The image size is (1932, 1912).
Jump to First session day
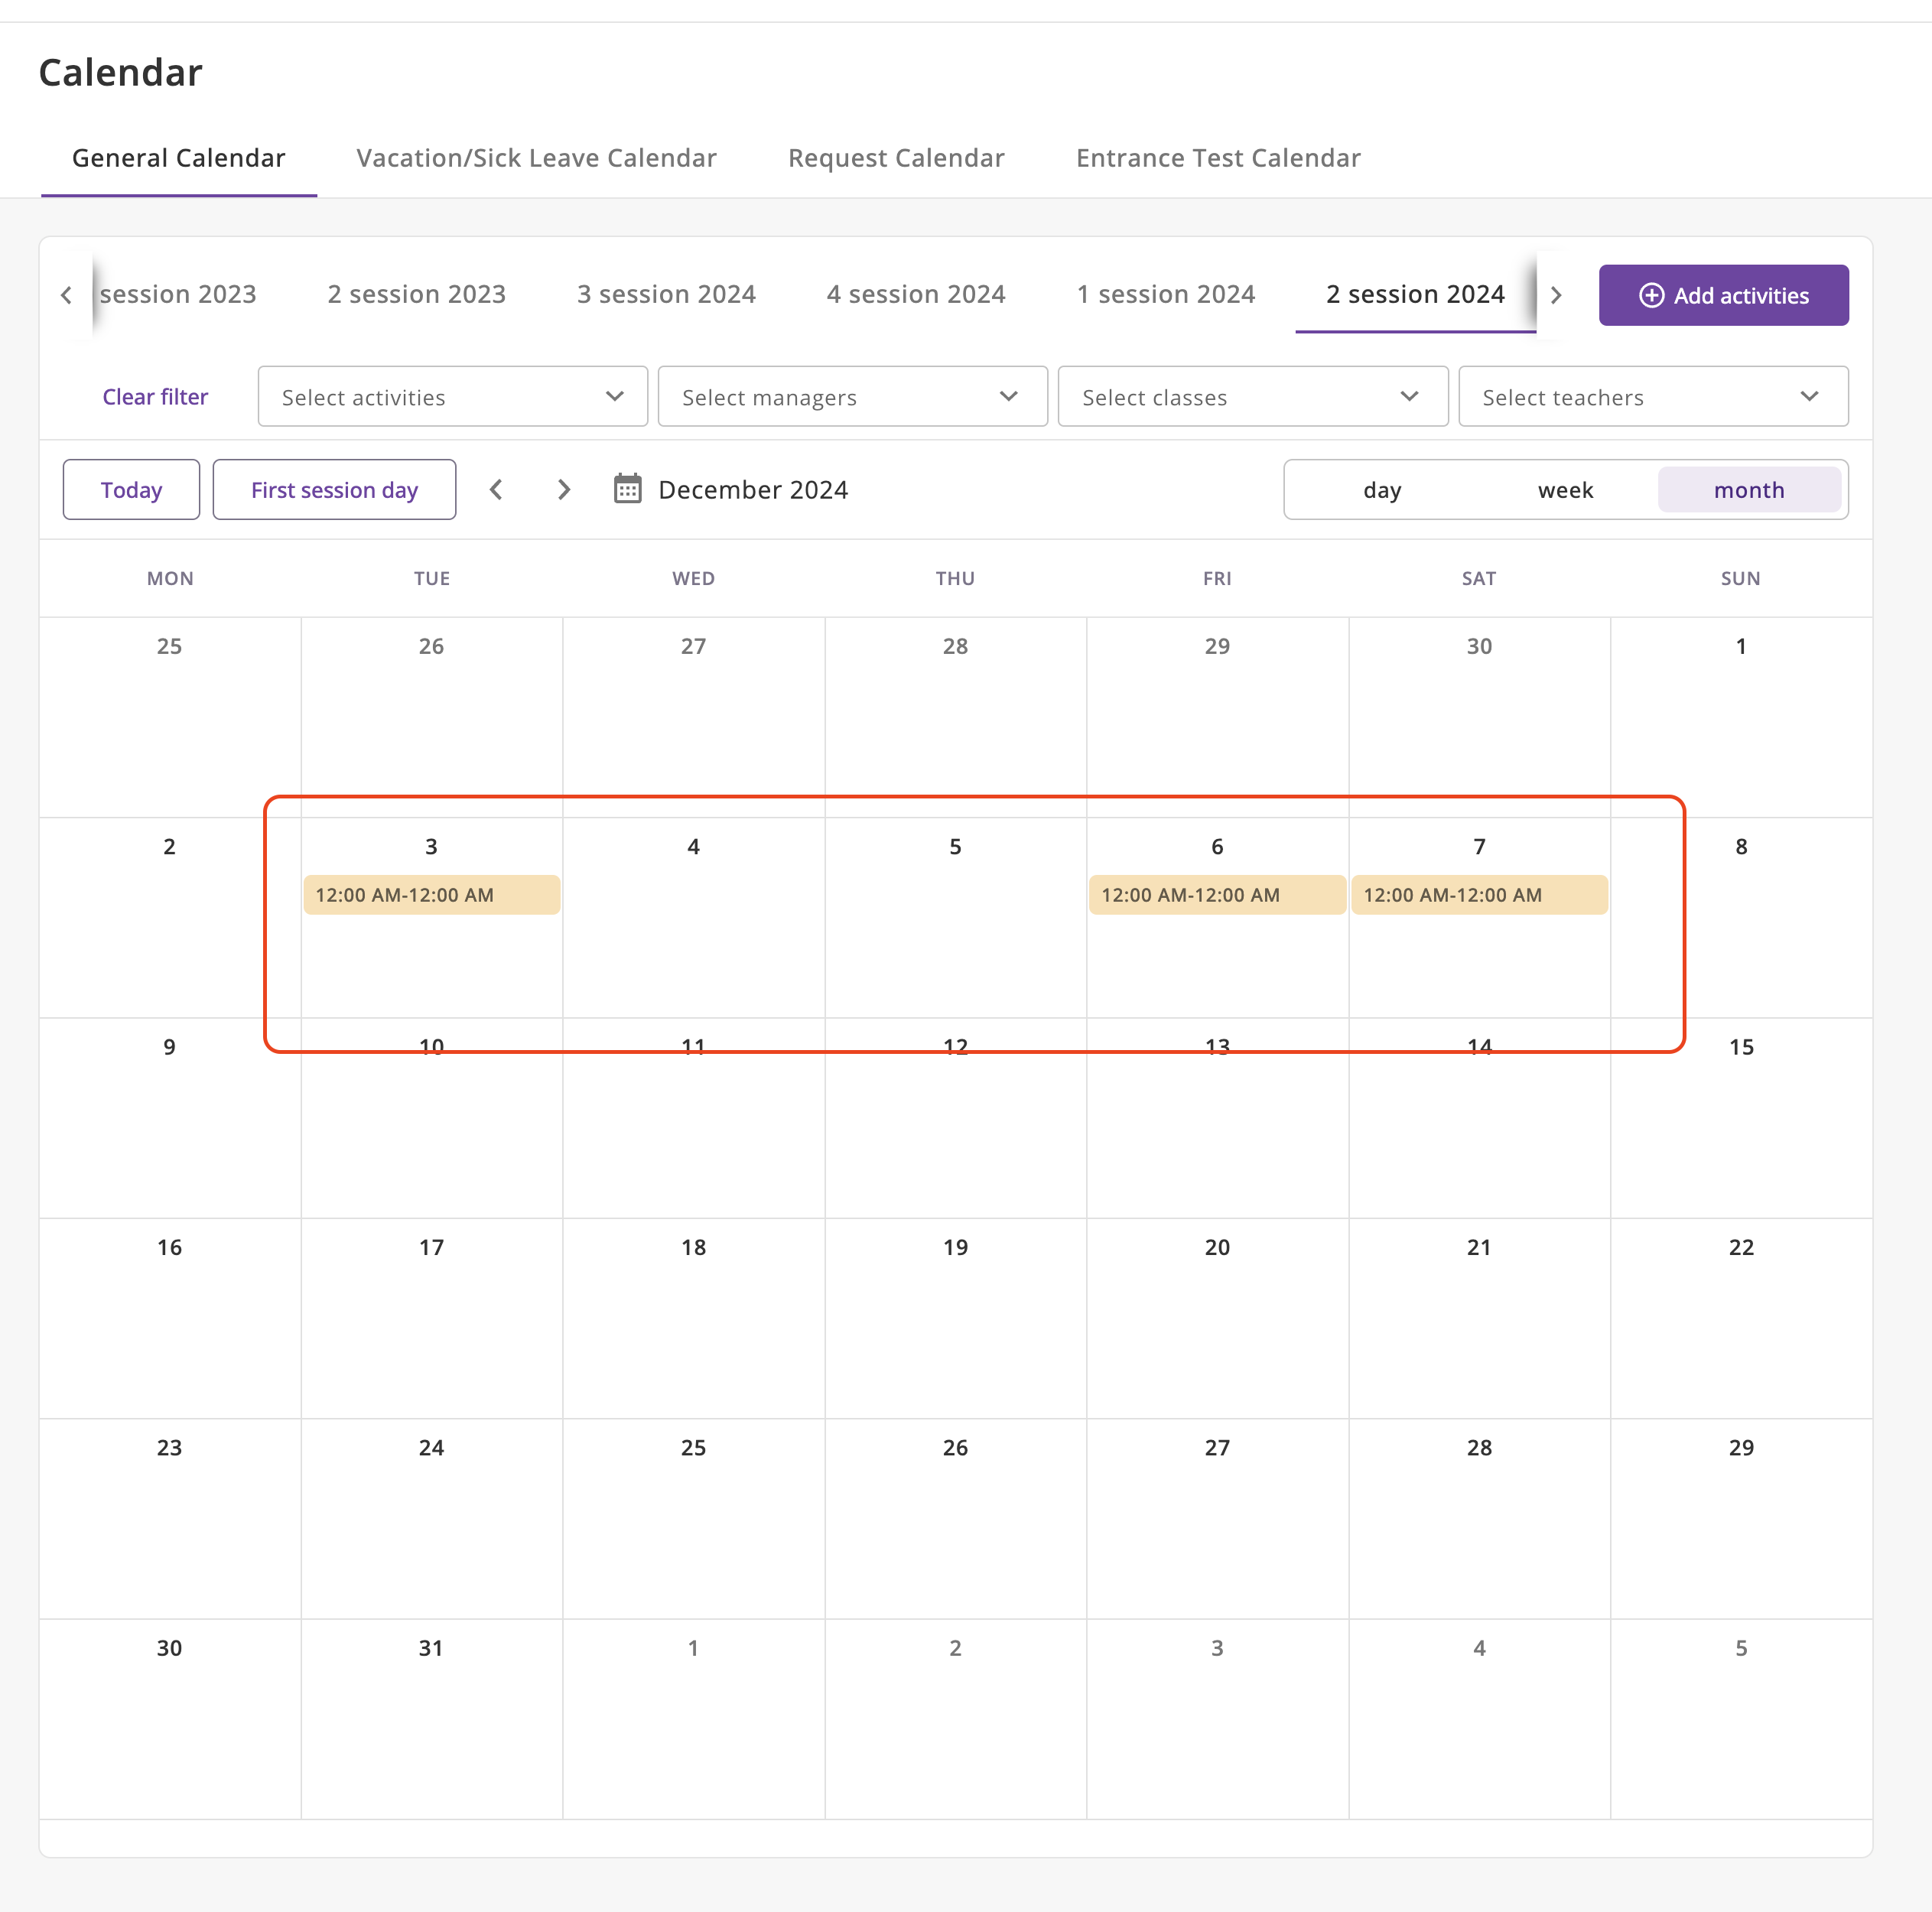click(334, 490)
